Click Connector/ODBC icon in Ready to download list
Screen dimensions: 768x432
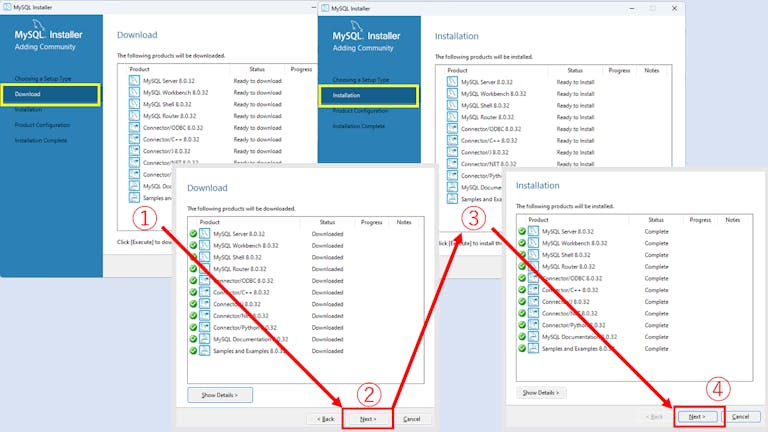[134, 128]
